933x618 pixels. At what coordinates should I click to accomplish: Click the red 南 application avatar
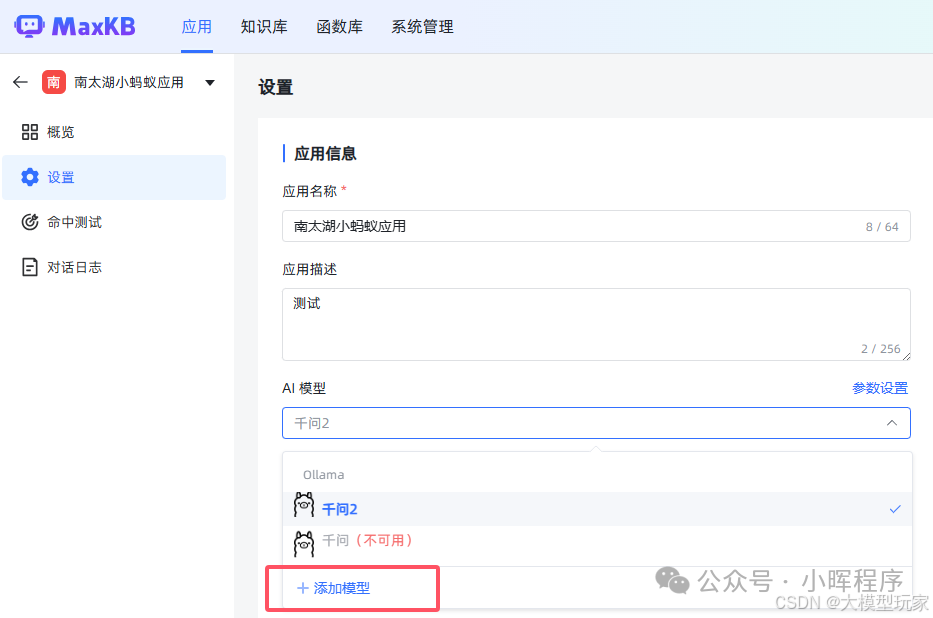pyautogui.click(x=54, y=82)
